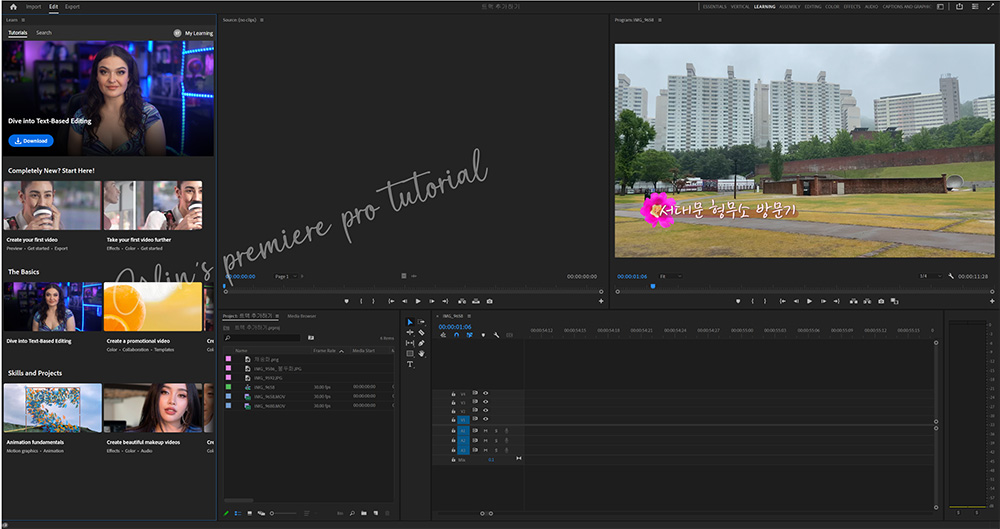1000x529 pixels.
Task: Select the Slip tool
Action: tap(409, 343)
